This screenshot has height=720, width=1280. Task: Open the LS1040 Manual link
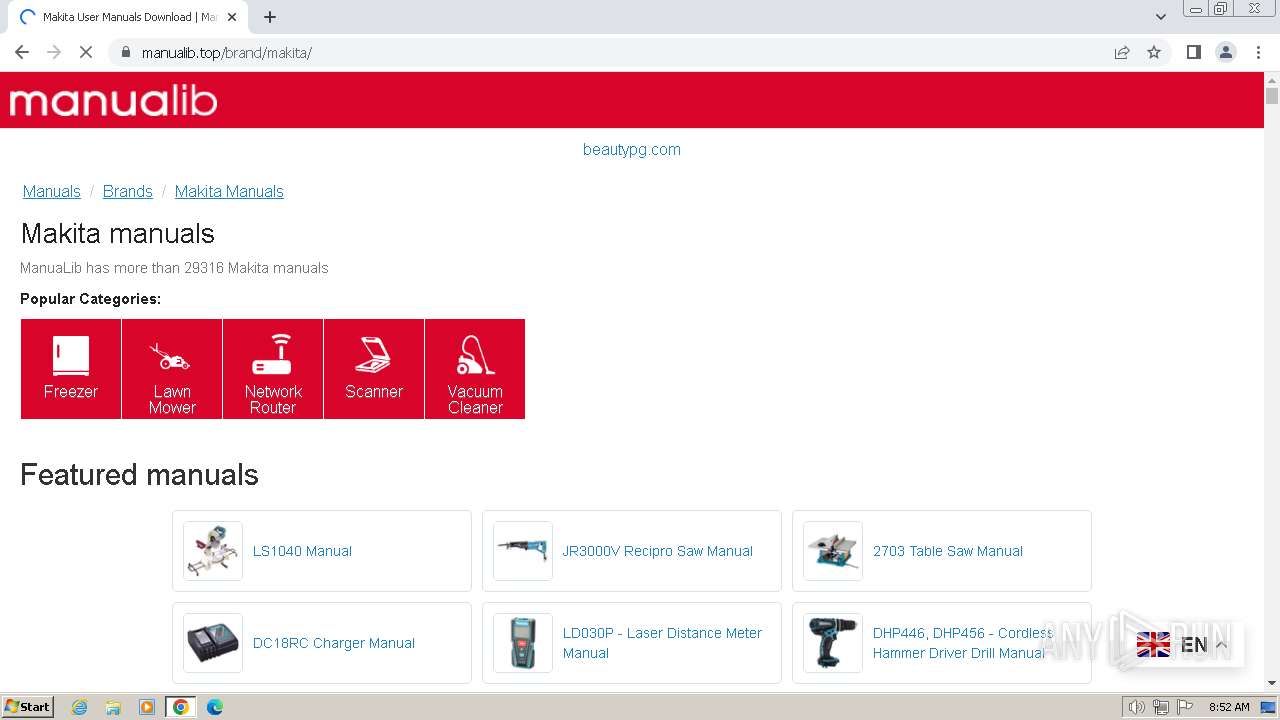tap(302, 551)
